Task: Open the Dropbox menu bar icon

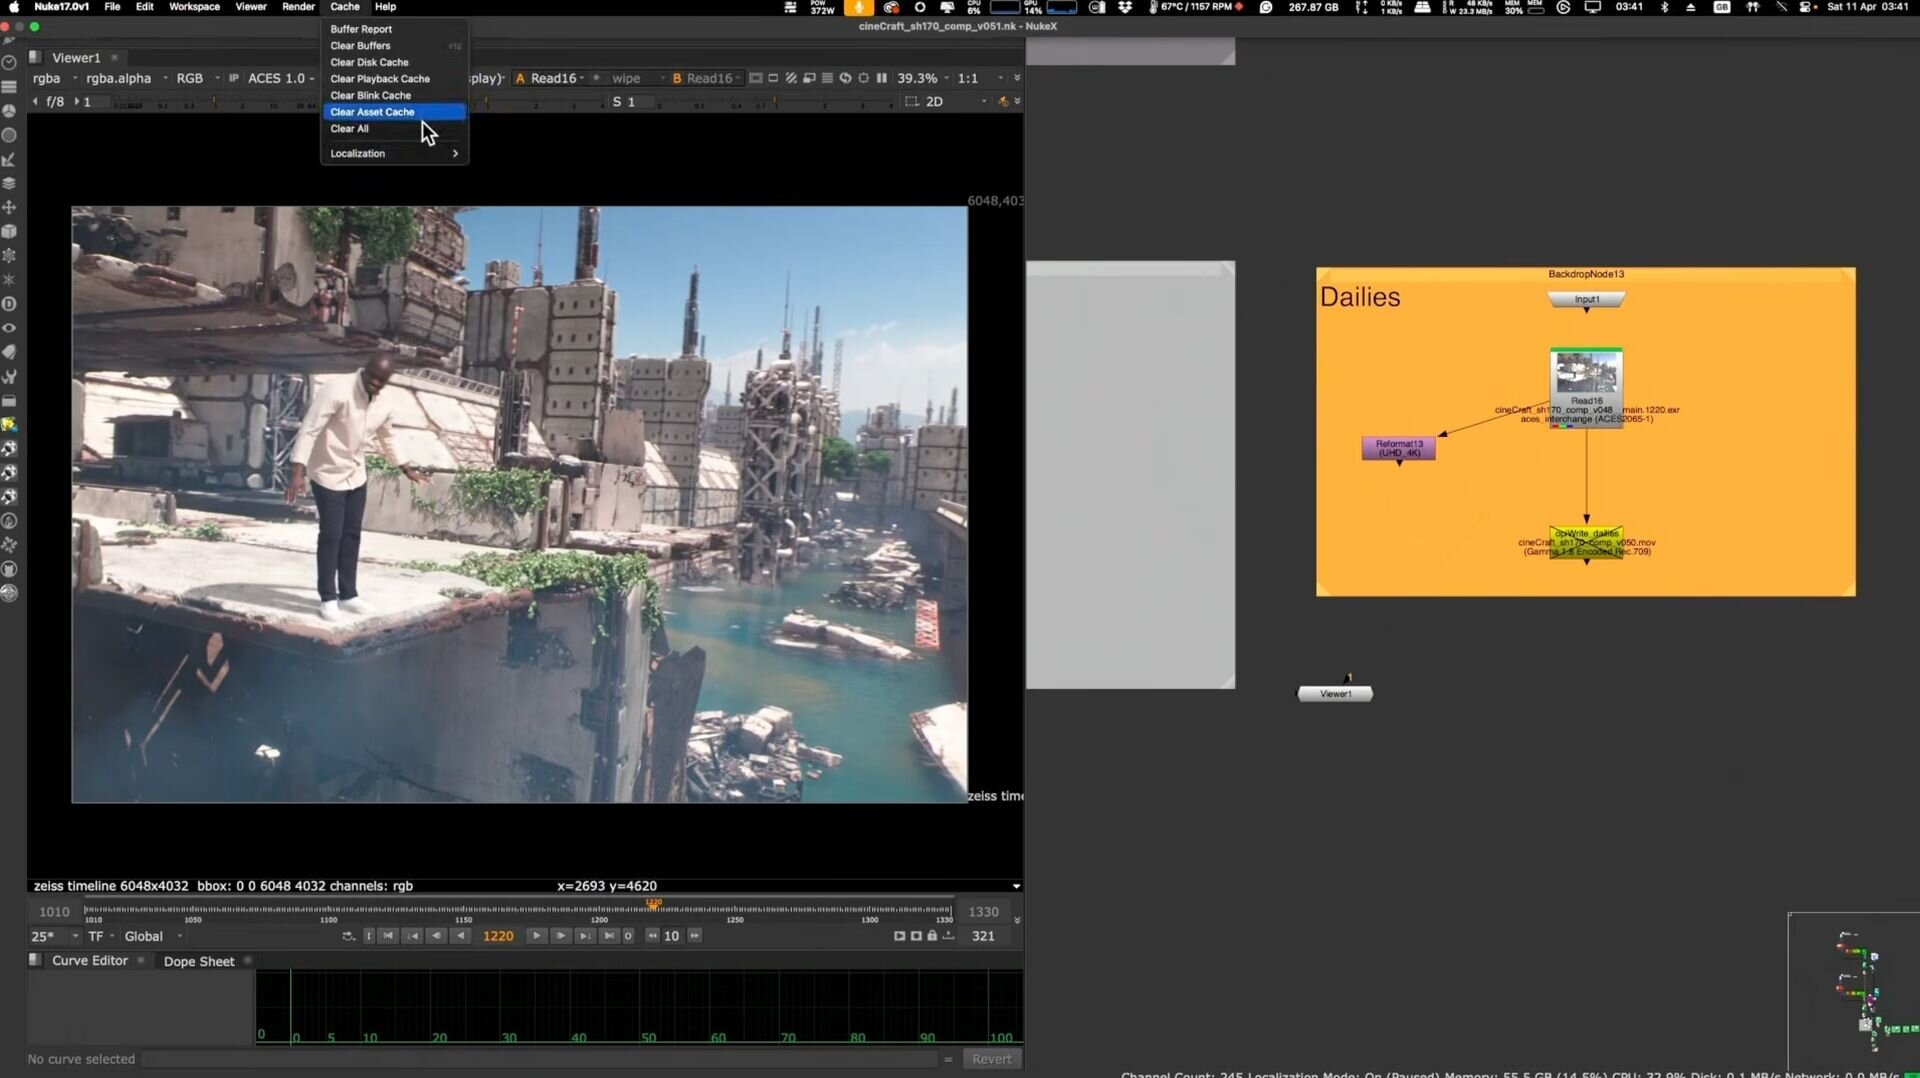Action: click(x=1125, y=7)
